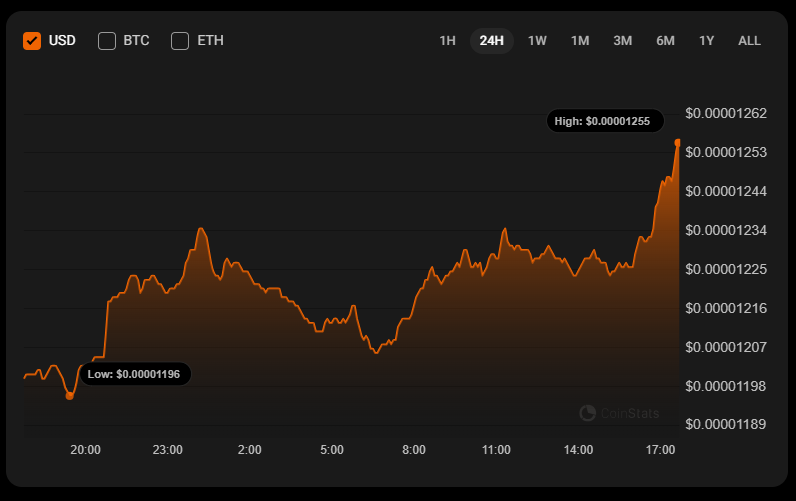Screen dimensions: 796x501
Task: Click the low price point marker
Action: point(70,395)
